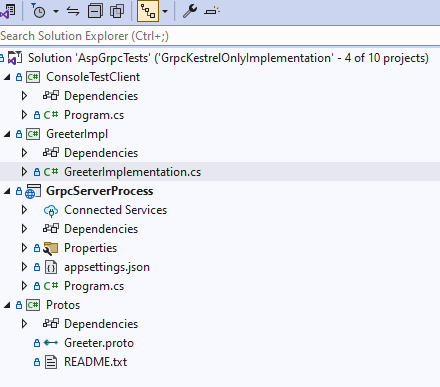Viewport: 440px width, 387px height.
Task: Click the Search Solution Explorer field
Action: pyautogui.click(x=220, y=36)
